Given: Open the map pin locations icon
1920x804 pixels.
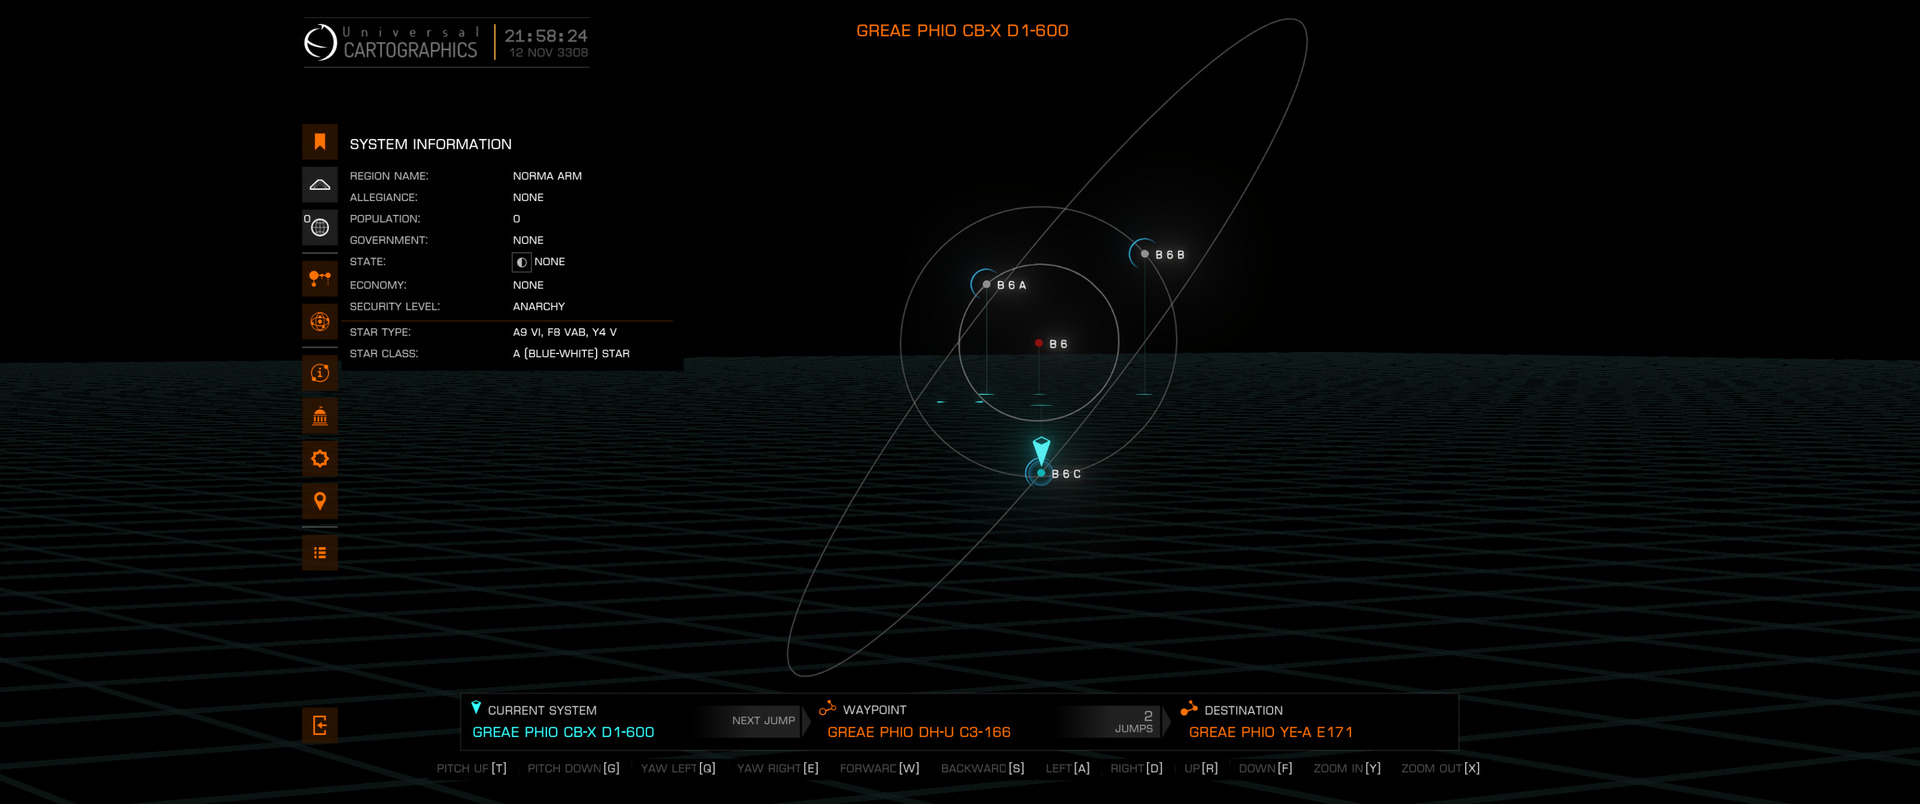Looking at the screenshot, I should pos(320,501).
